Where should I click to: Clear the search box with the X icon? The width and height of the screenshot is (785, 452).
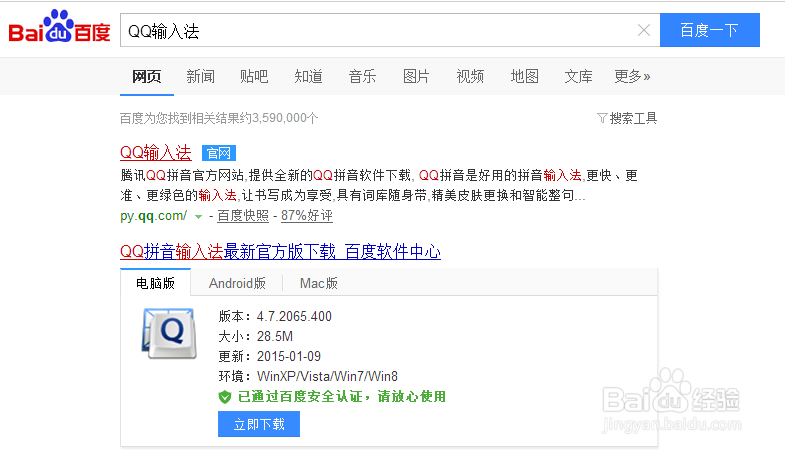(x=644, y=31)
